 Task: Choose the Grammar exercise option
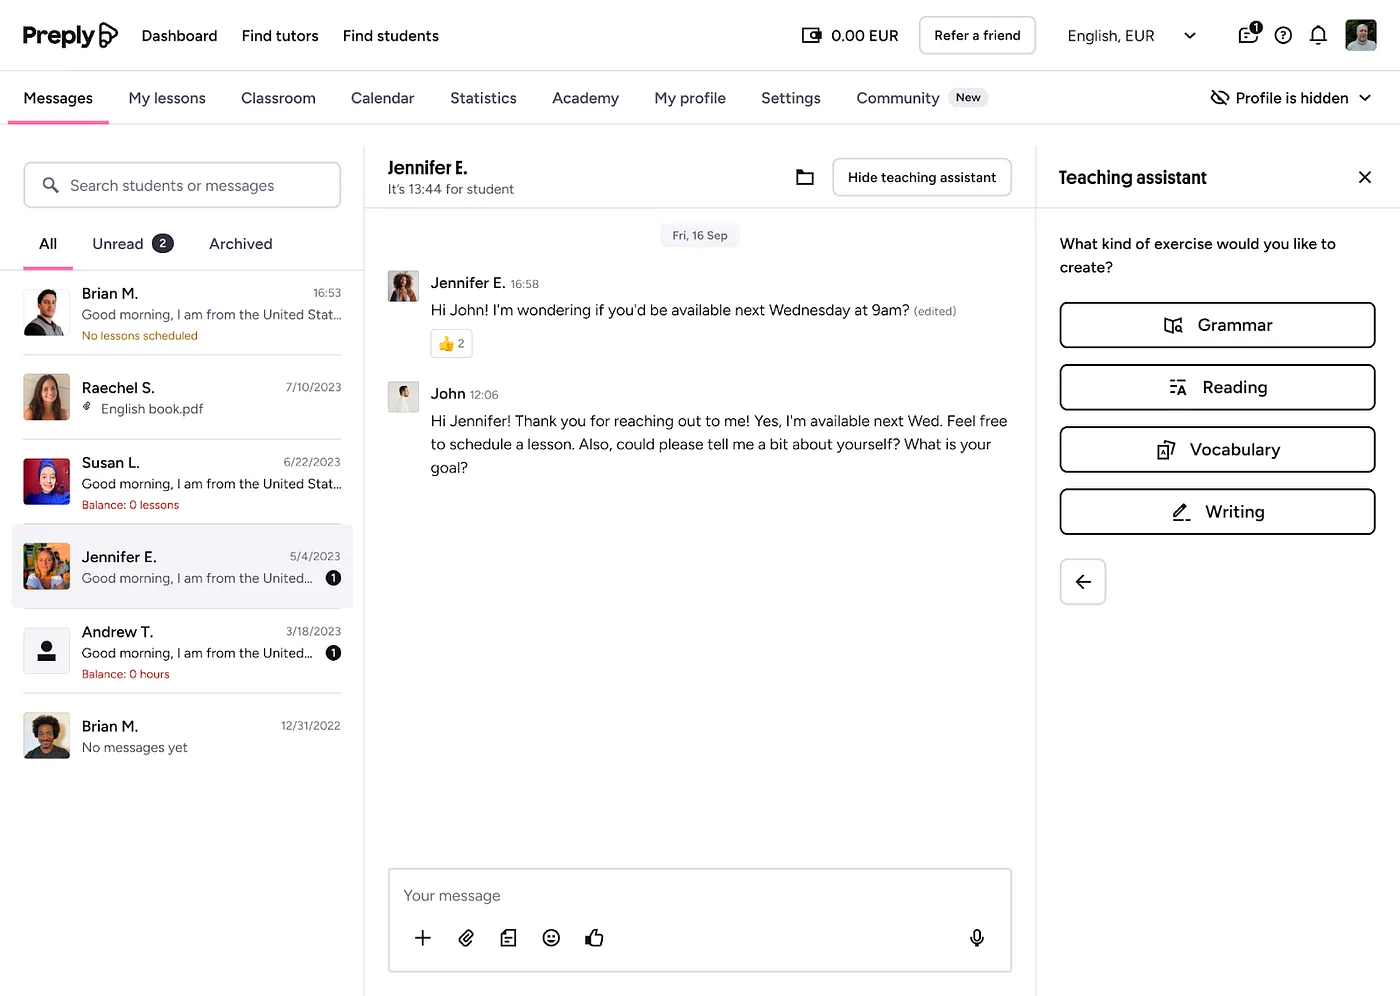(x=1217, y=325)
